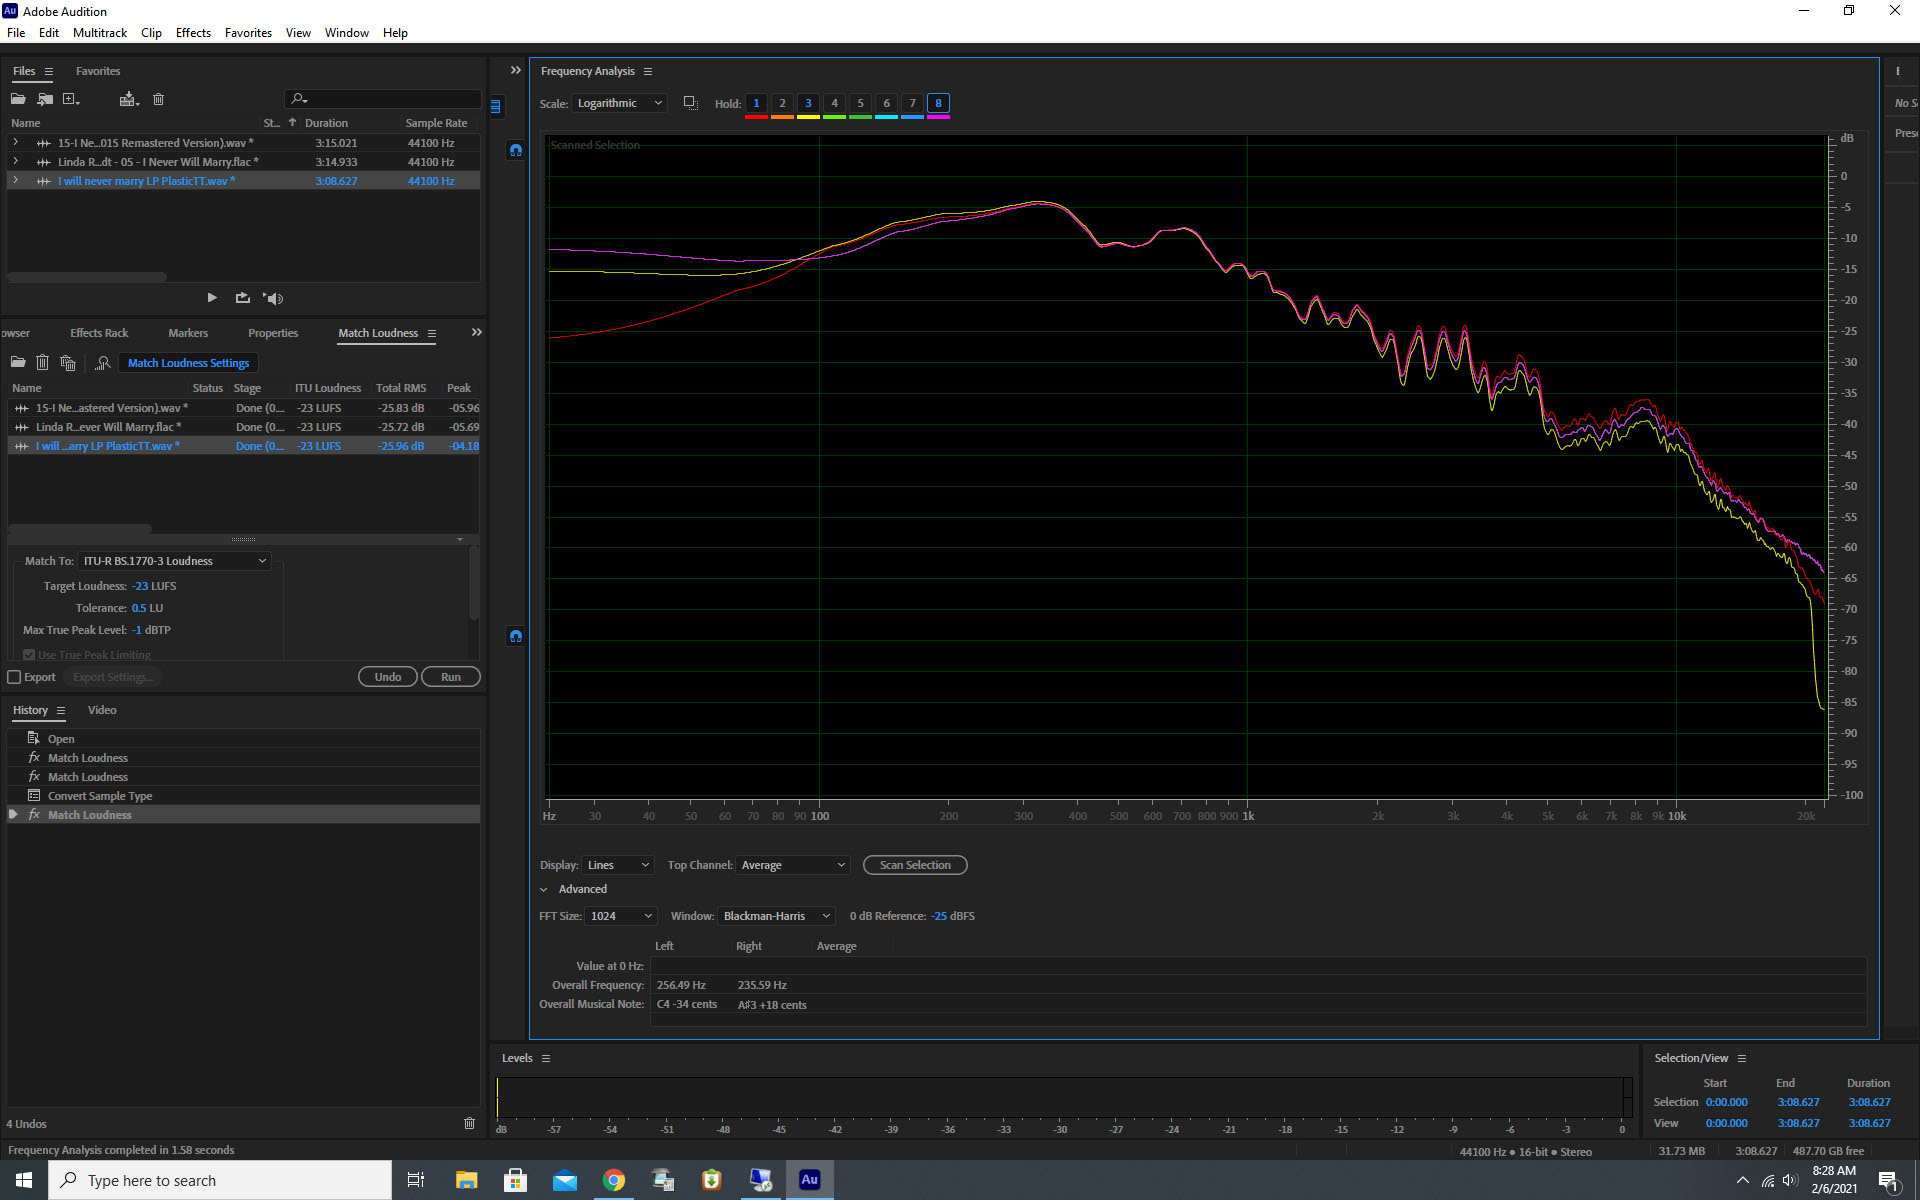Expand the Linda Ronstadt flac file row
This screenshot has width=1920, height=1200.
coord(15,161)
